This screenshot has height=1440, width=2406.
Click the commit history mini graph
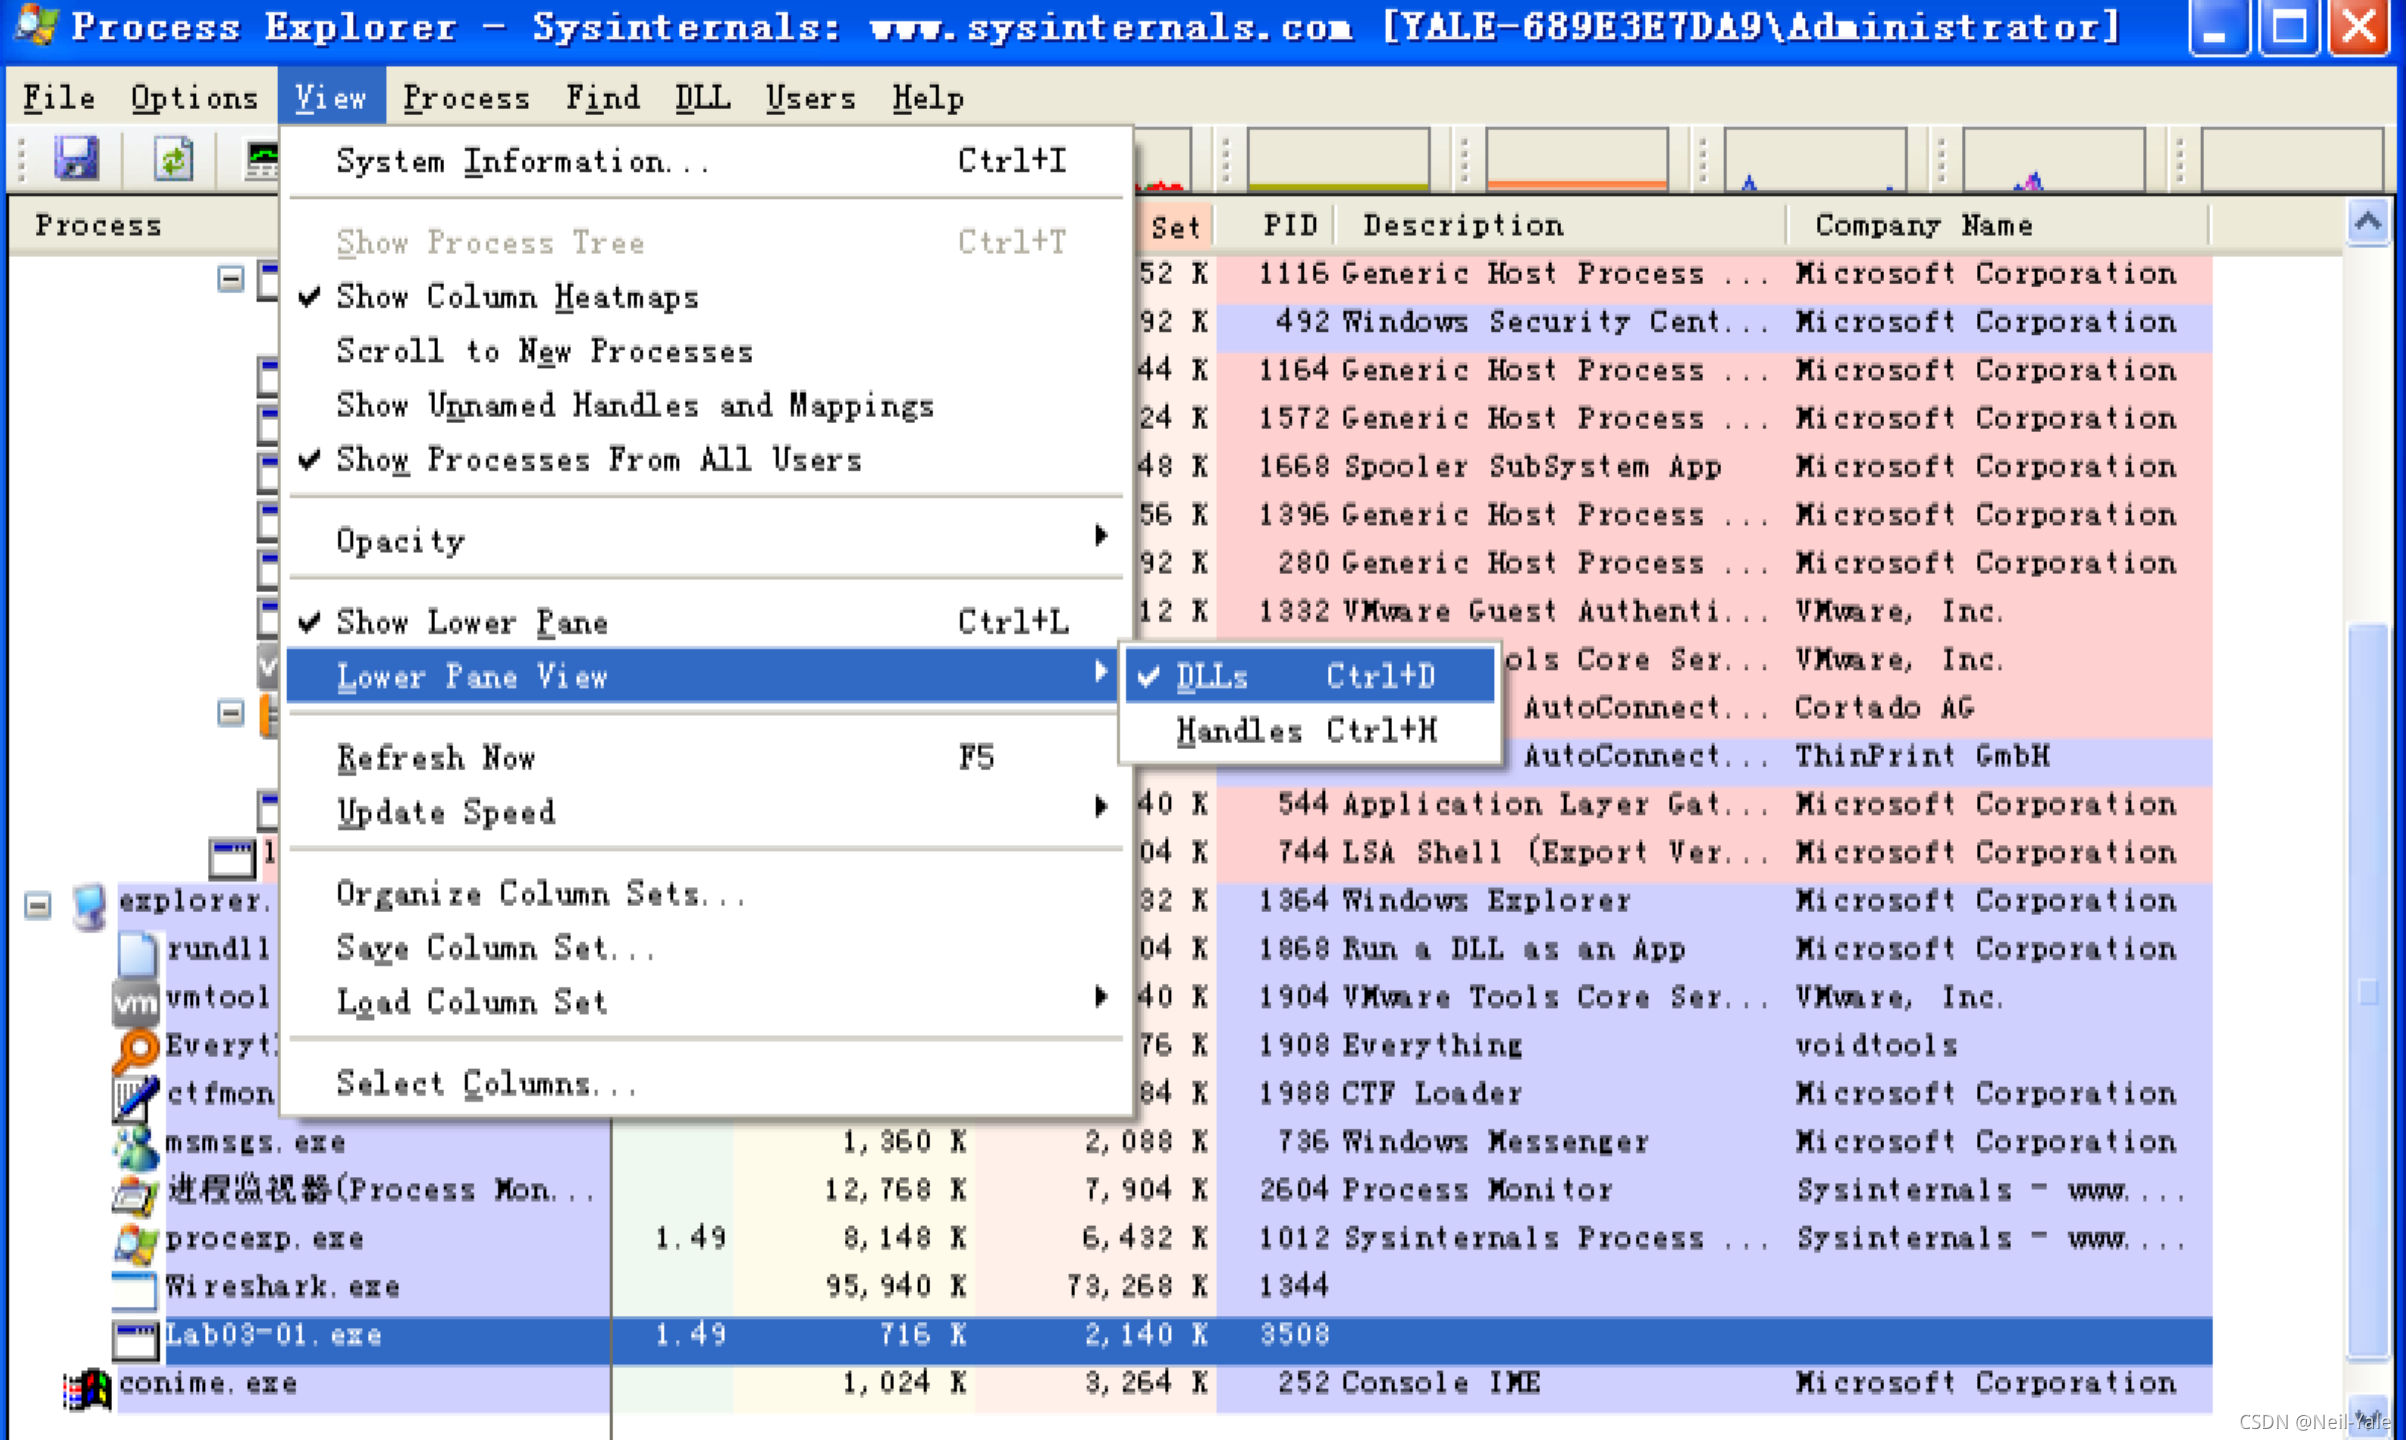point(1338,159)
